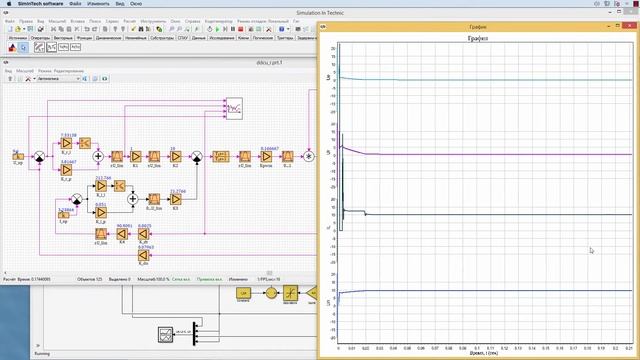The image size is (640, 360).
Task: Switch to the Операторы palette tab
Action: point(40,38)
